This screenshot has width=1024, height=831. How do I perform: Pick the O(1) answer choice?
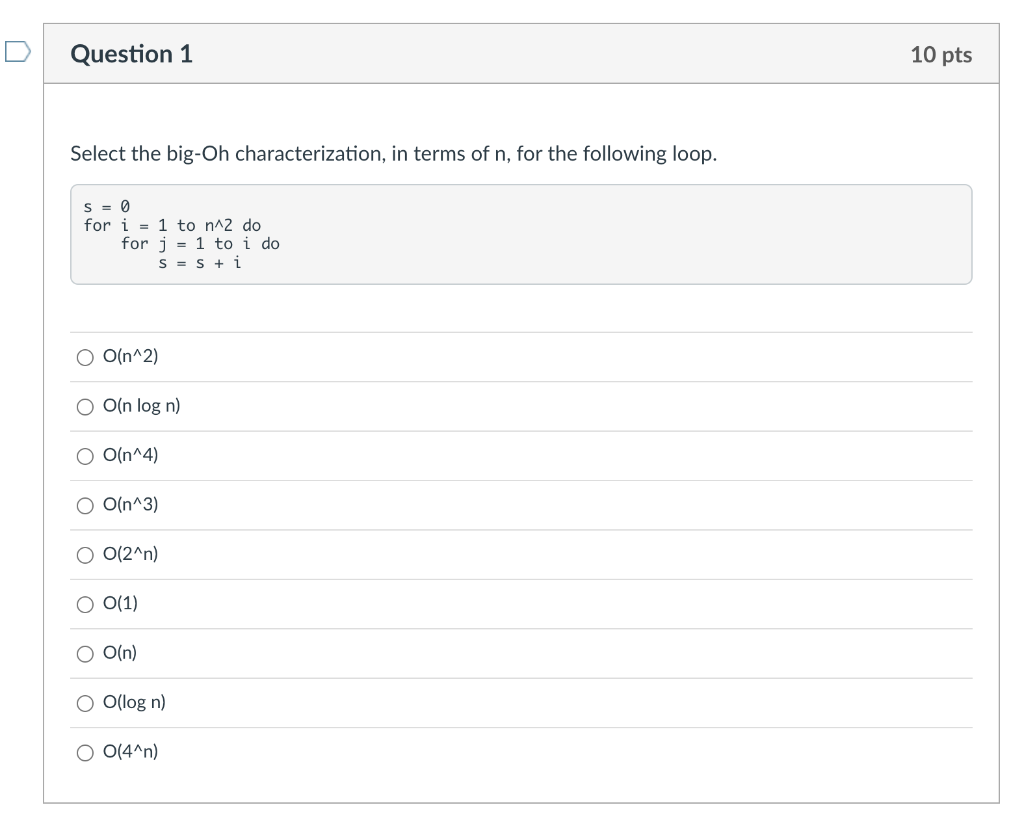pos(85,603)
